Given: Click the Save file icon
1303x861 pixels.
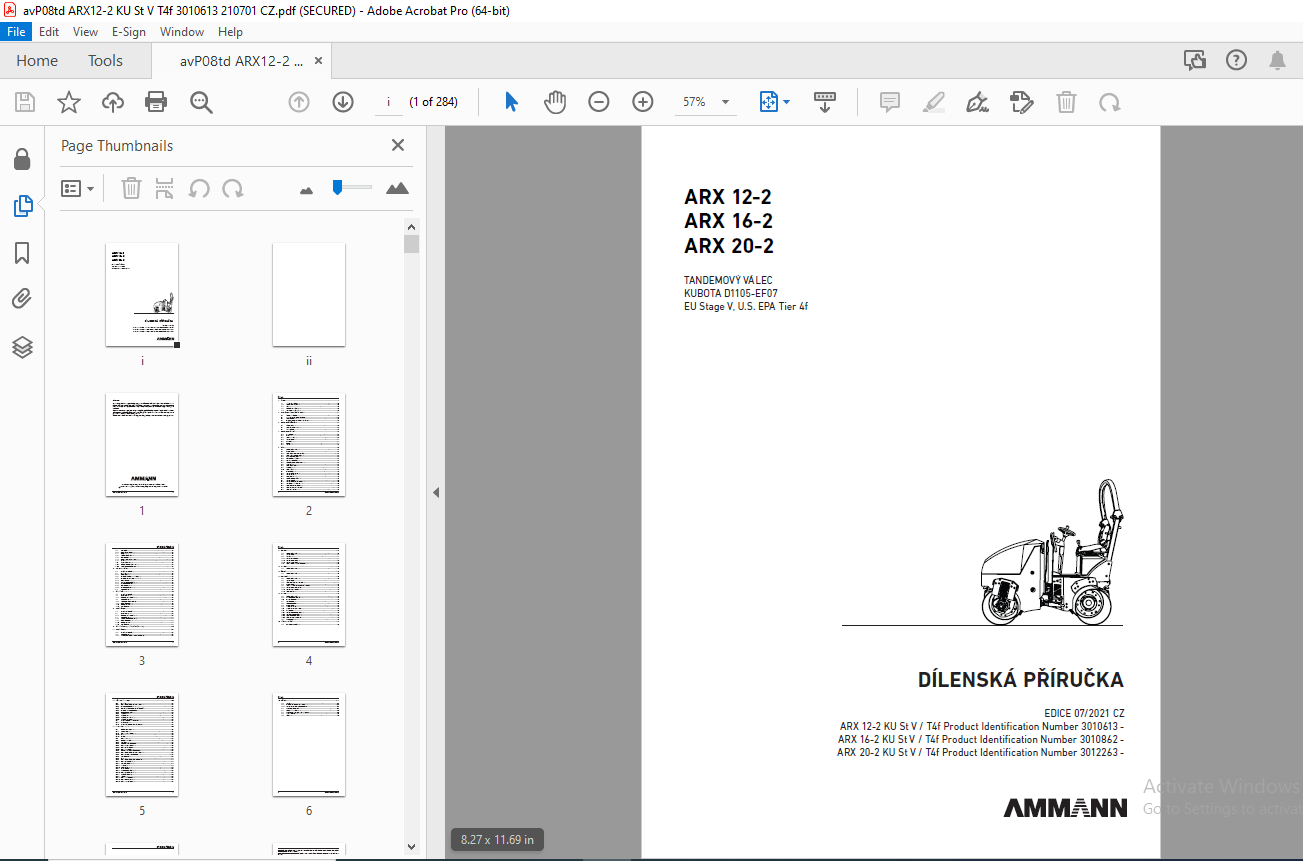Looking at the screenshot, I should click(25, 102).
